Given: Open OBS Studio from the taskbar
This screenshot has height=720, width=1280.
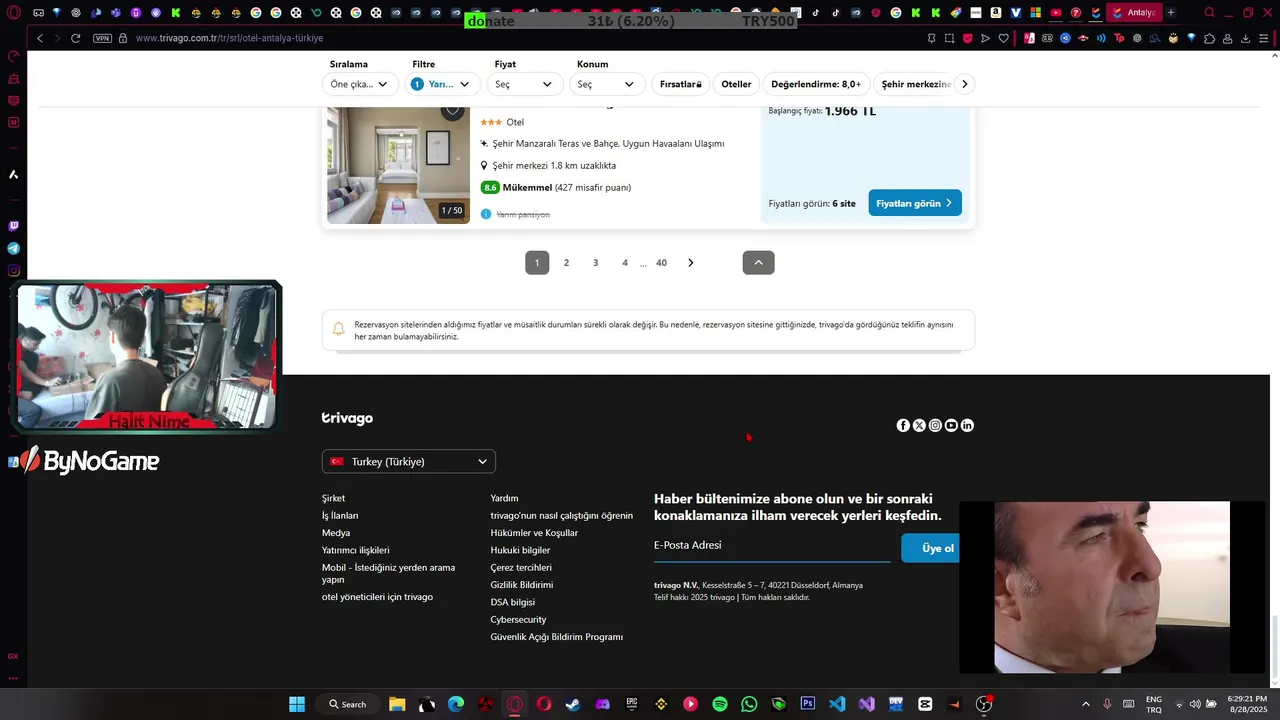Looking at the screenshot, I should point(984,704).
